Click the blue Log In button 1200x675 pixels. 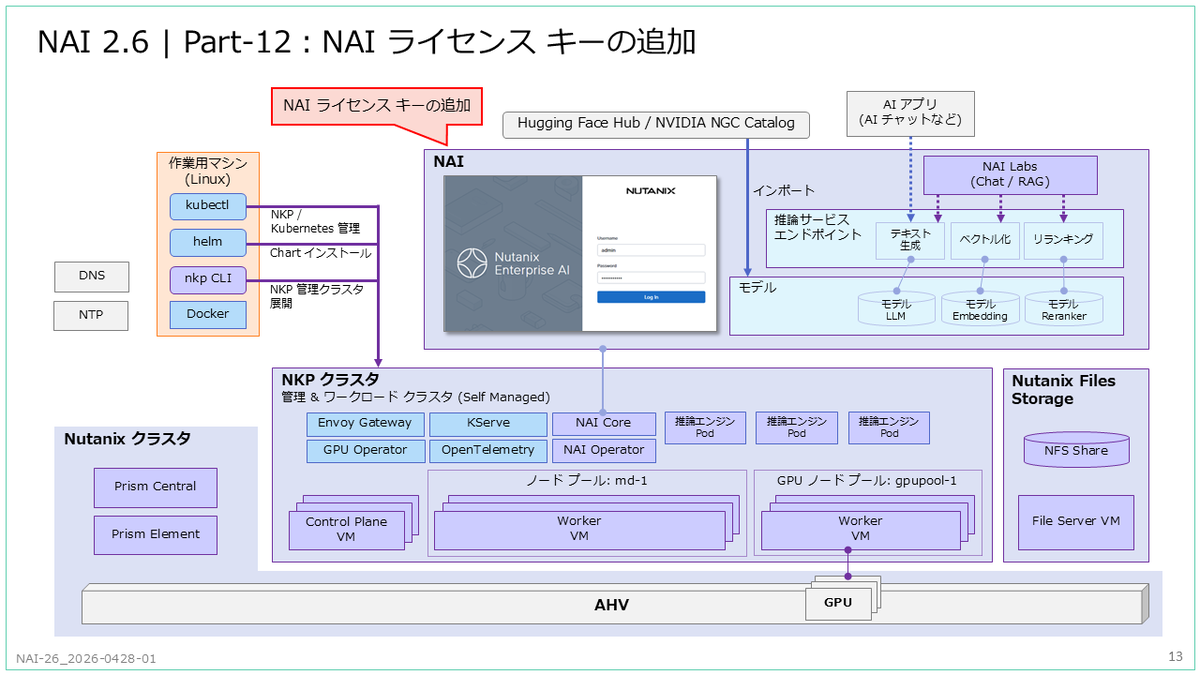(651, 297)
